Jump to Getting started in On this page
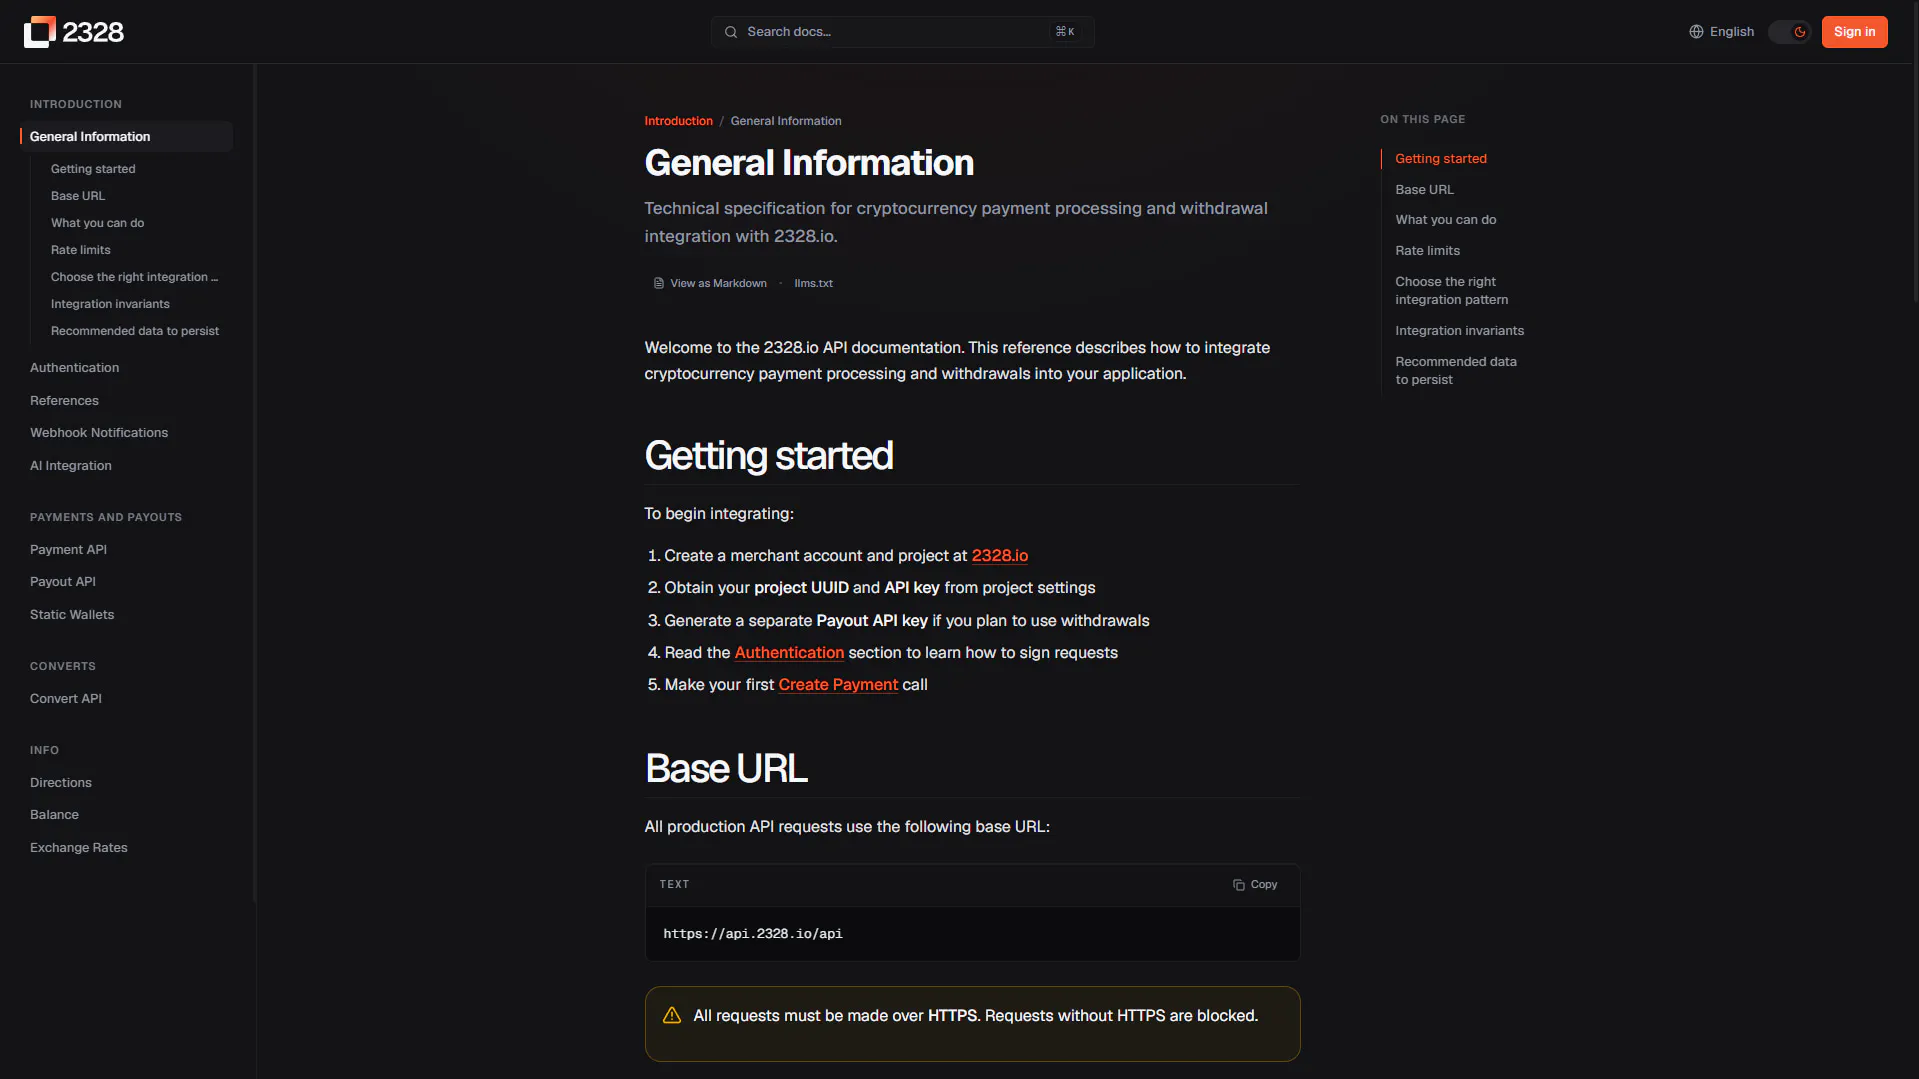 (x=1441, y=159)
